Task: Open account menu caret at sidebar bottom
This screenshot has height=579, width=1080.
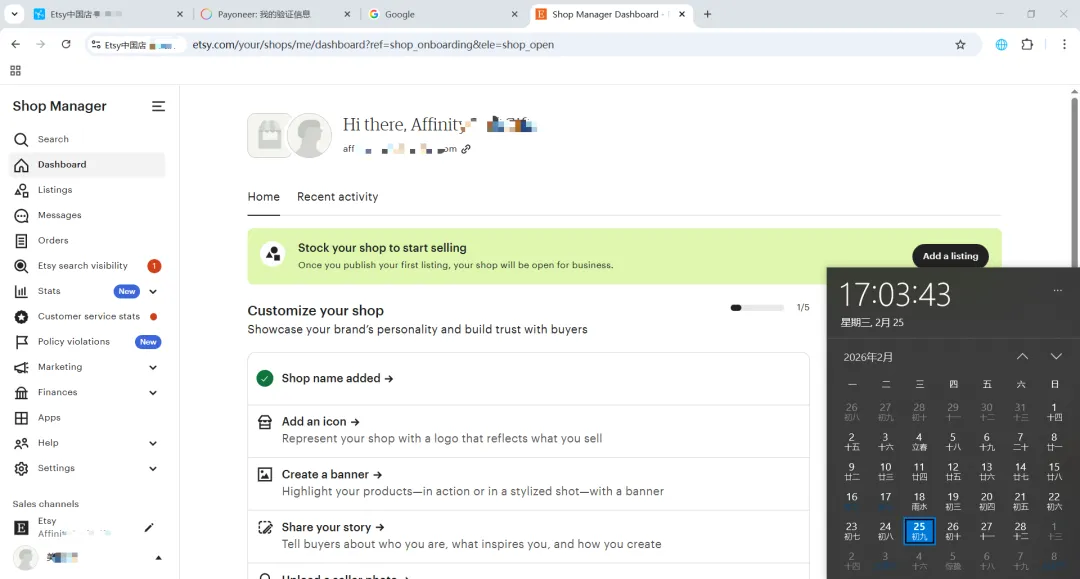Action: 158,558
